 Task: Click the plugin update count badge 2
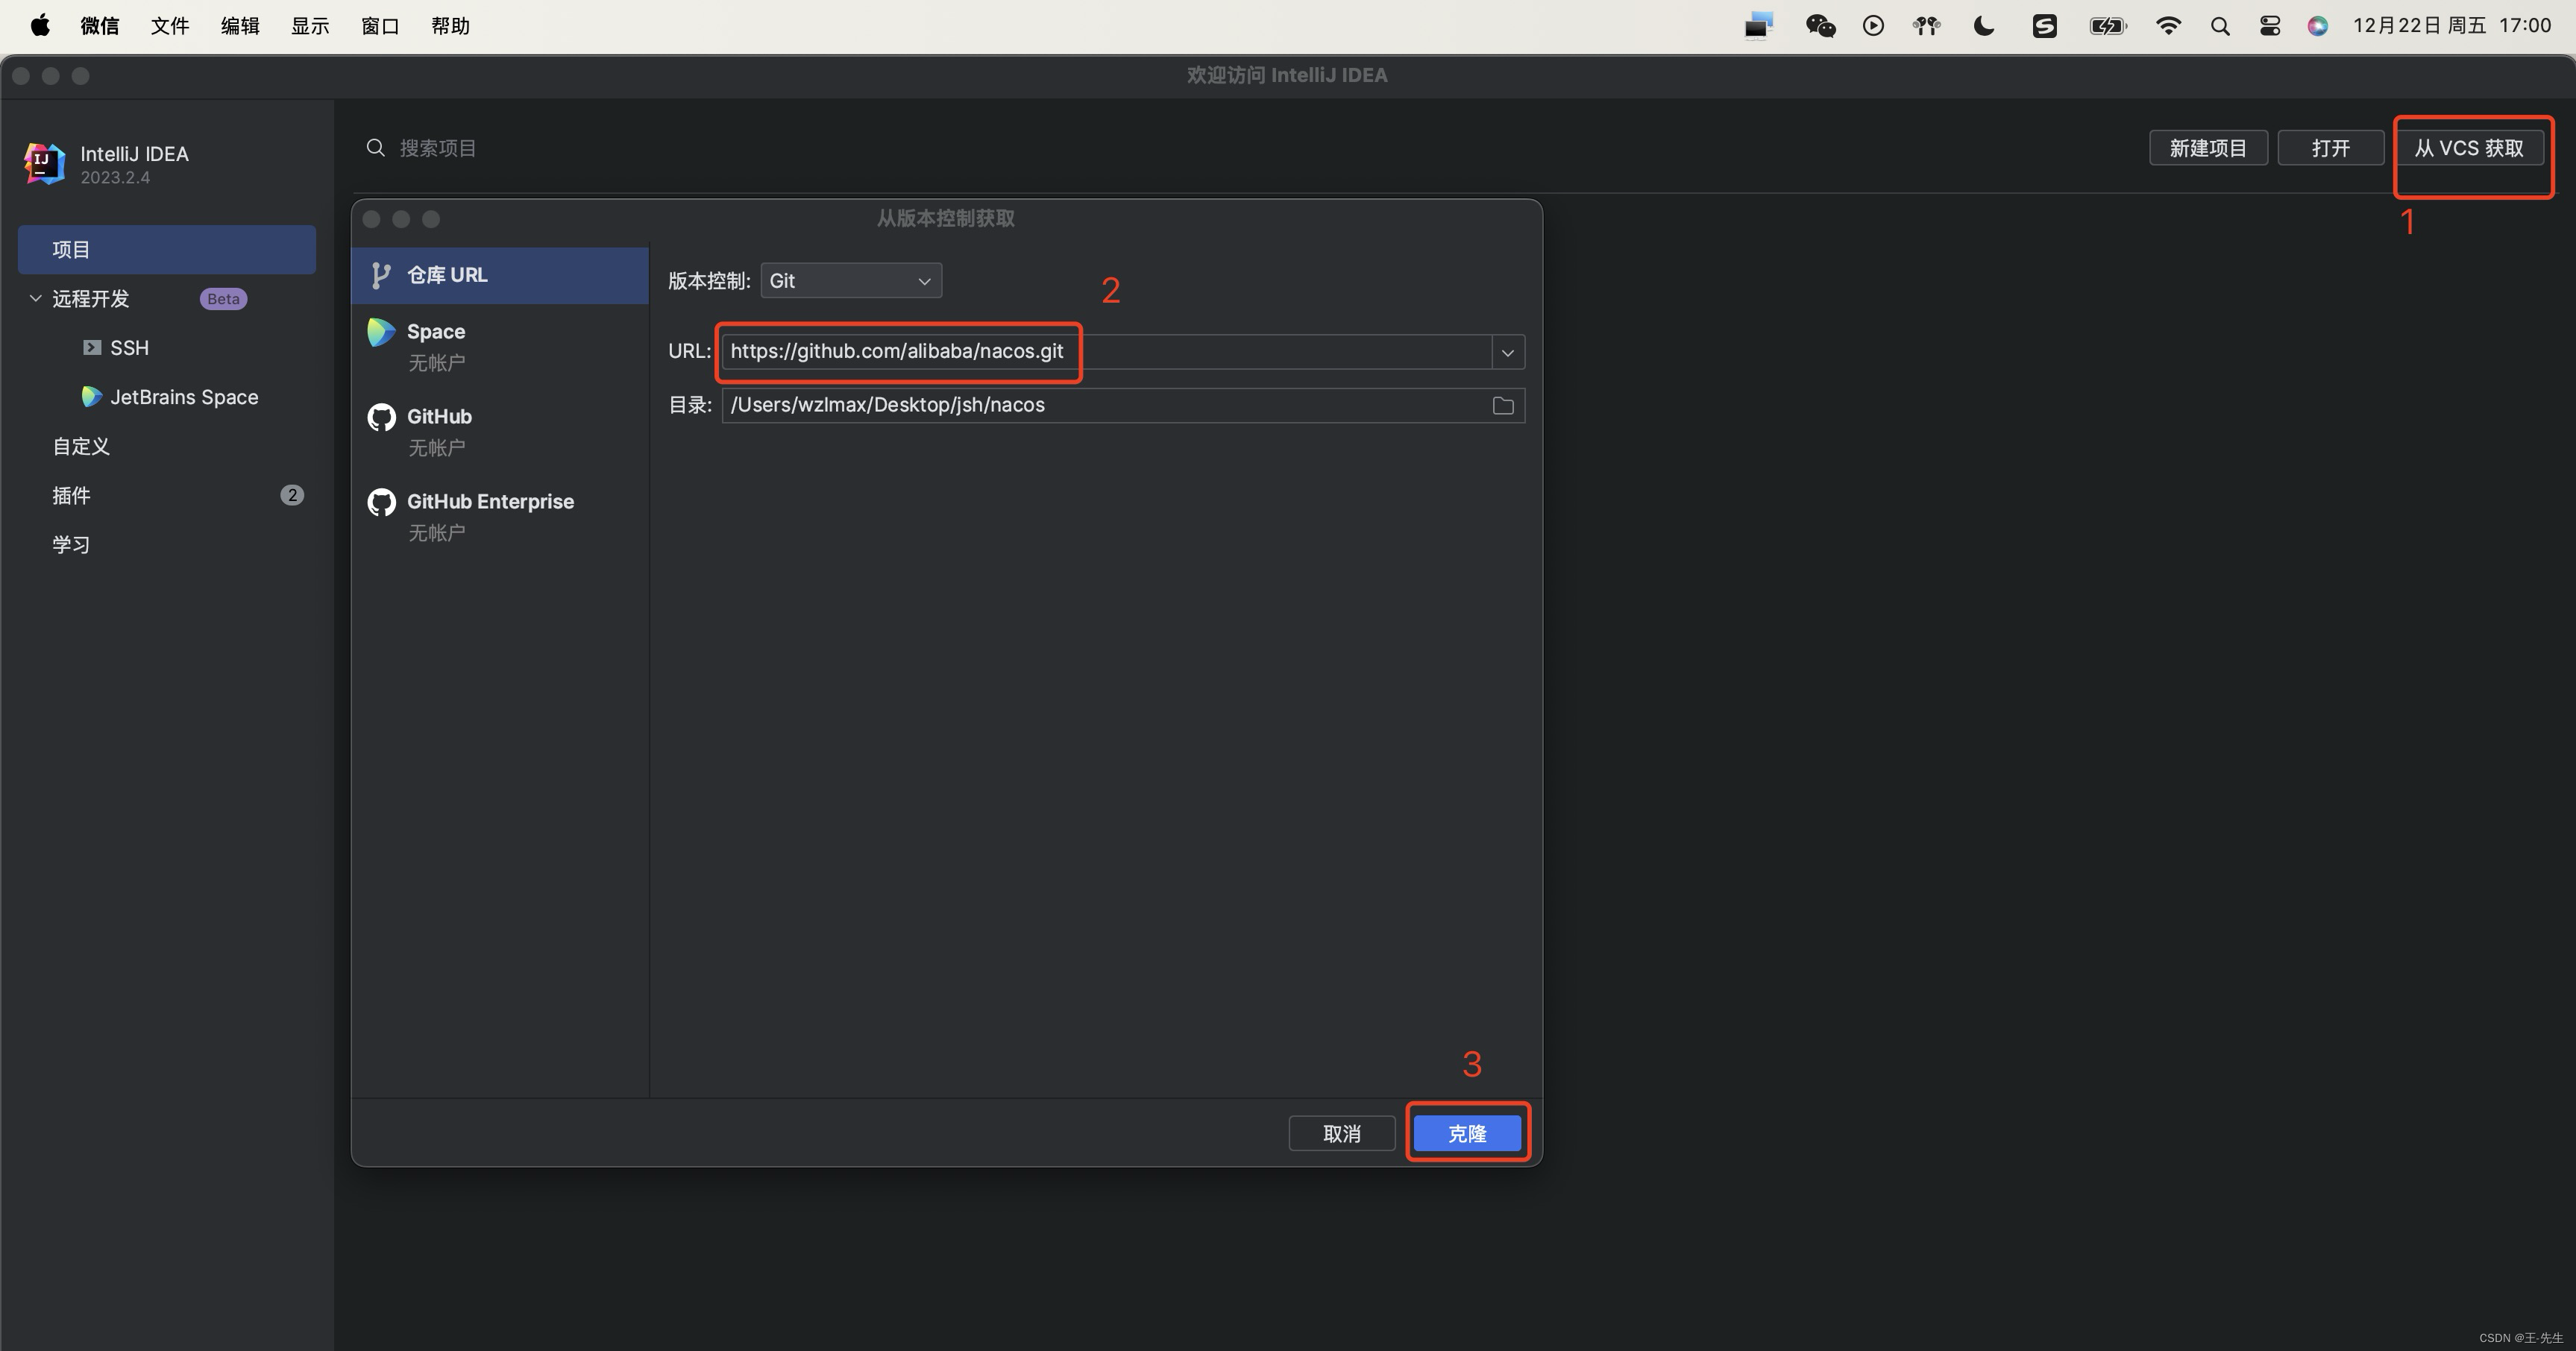(292, 495)
